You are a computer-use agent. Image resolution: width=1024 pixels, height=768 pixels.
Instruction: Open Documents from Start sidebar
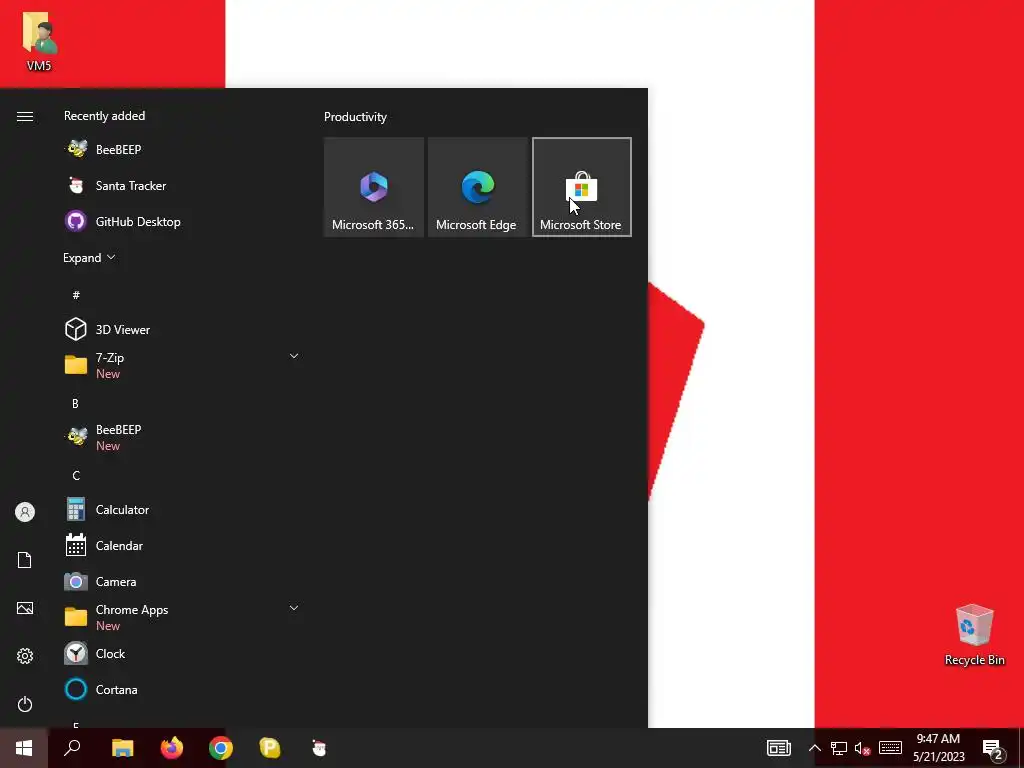coord(25,560)
